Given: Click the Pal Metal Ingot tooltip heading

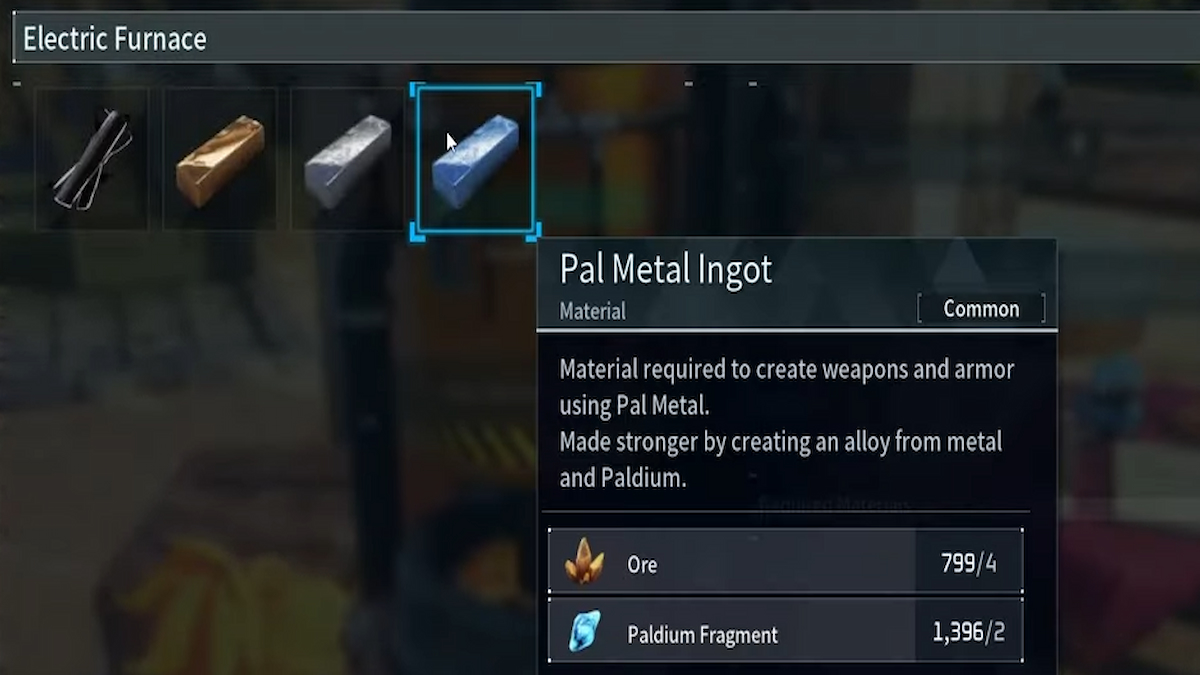Looking at the screenshot, I should [666, 270].
